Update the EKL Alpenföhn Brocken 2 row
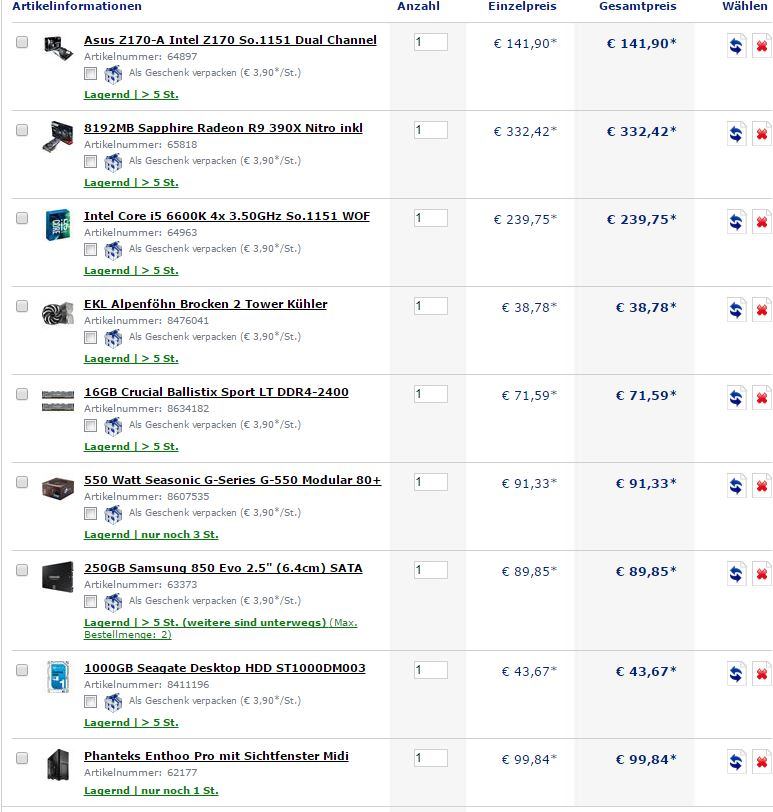 [x=736, y=310]
